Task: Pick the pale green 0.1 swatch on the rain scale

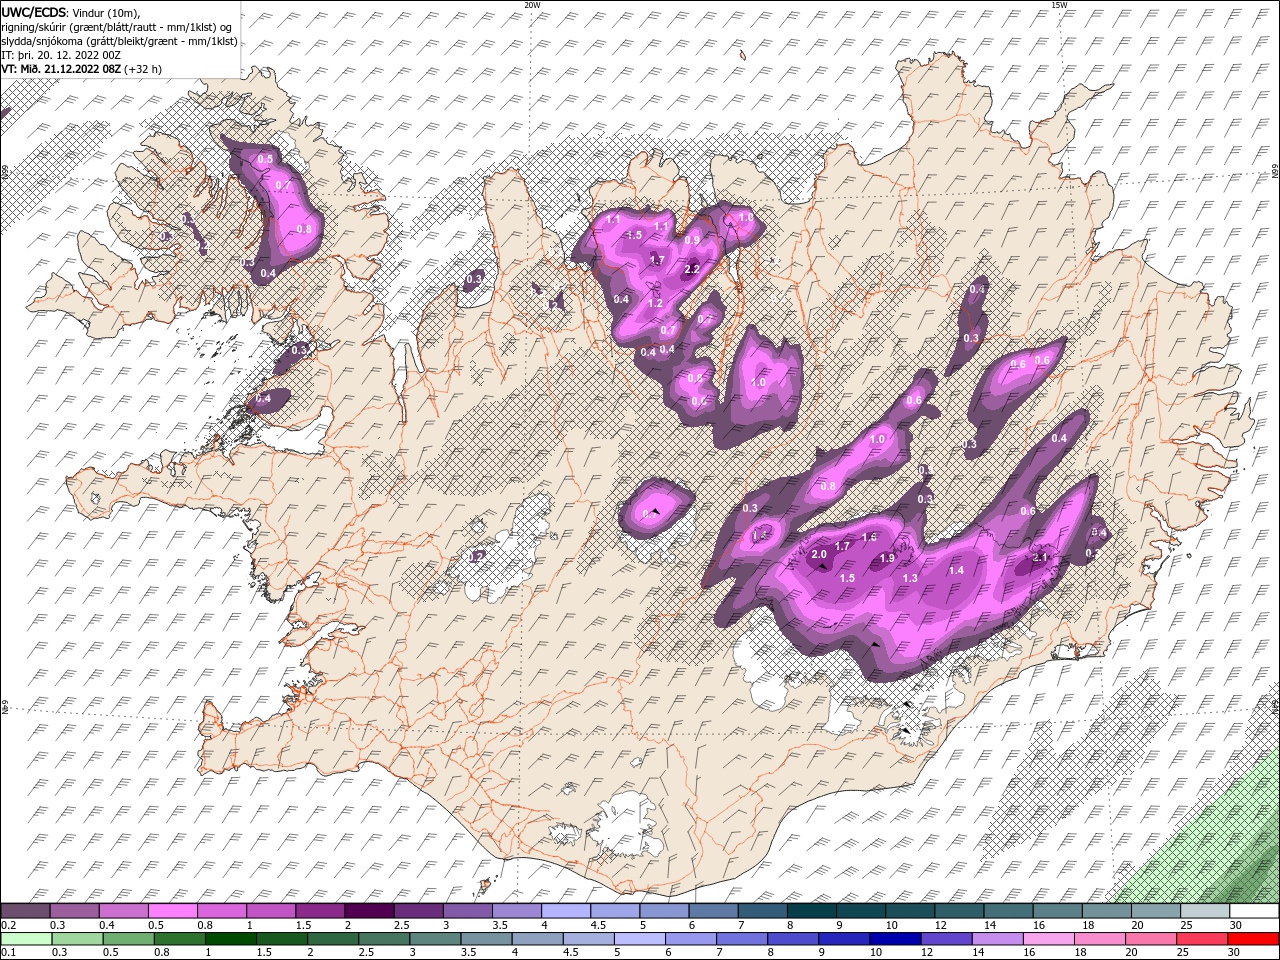Action: tap(25, 939)
